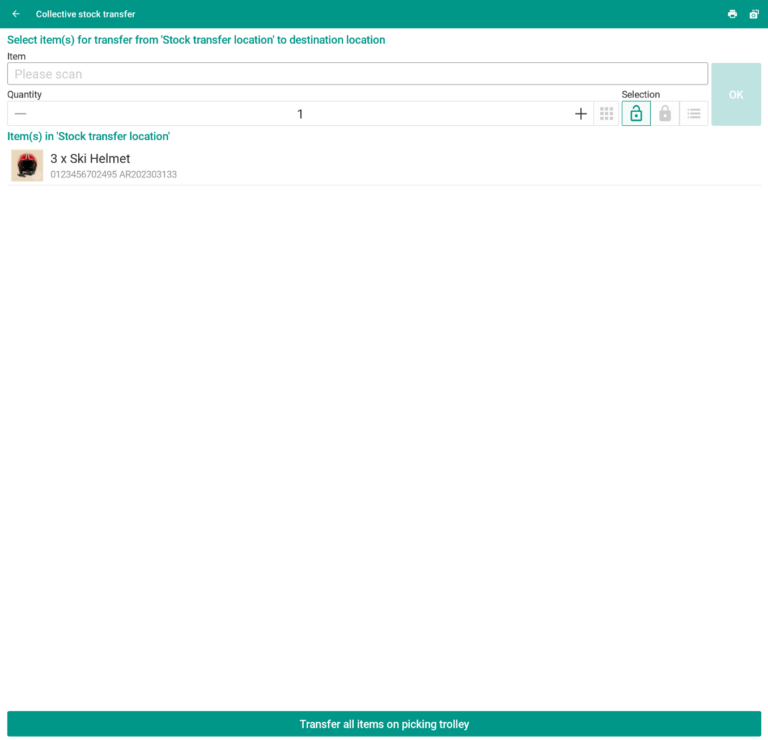Click the 'Please scan' item field
Viewport: 768px width, 740px height.
tap(357, 74)
